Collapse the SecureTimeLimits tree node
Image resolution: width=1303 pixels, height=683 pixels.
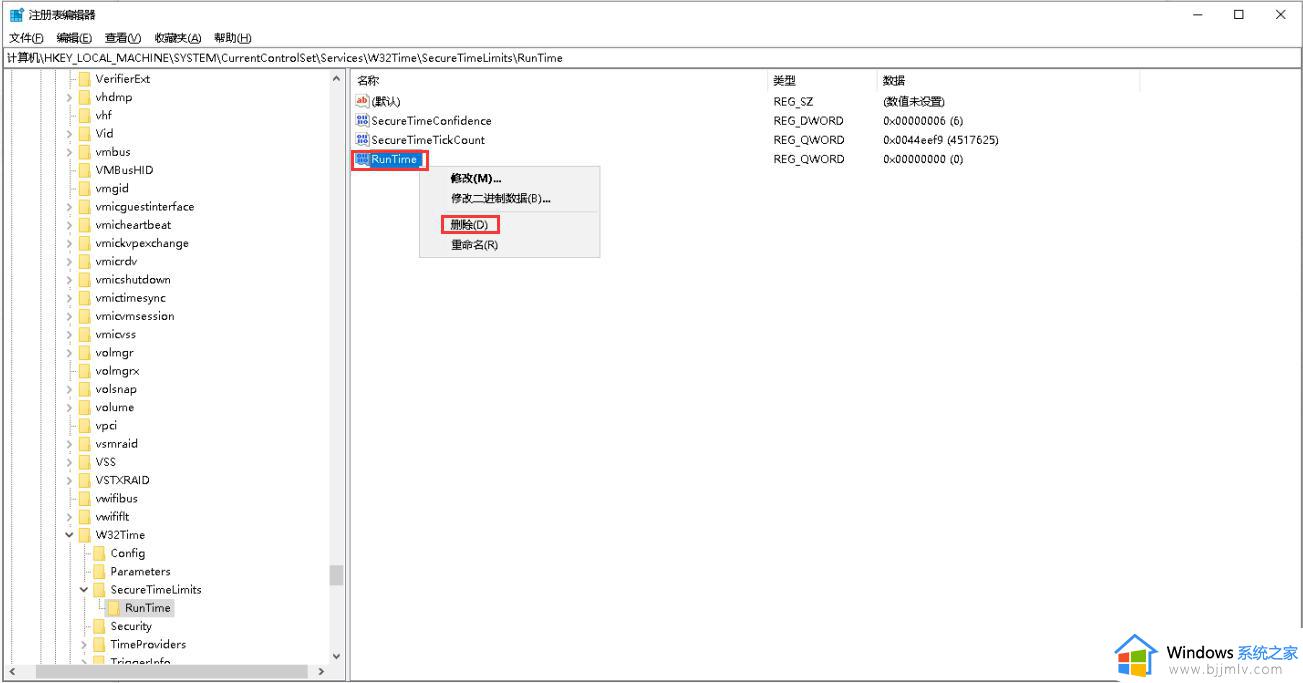coord(85,590)
